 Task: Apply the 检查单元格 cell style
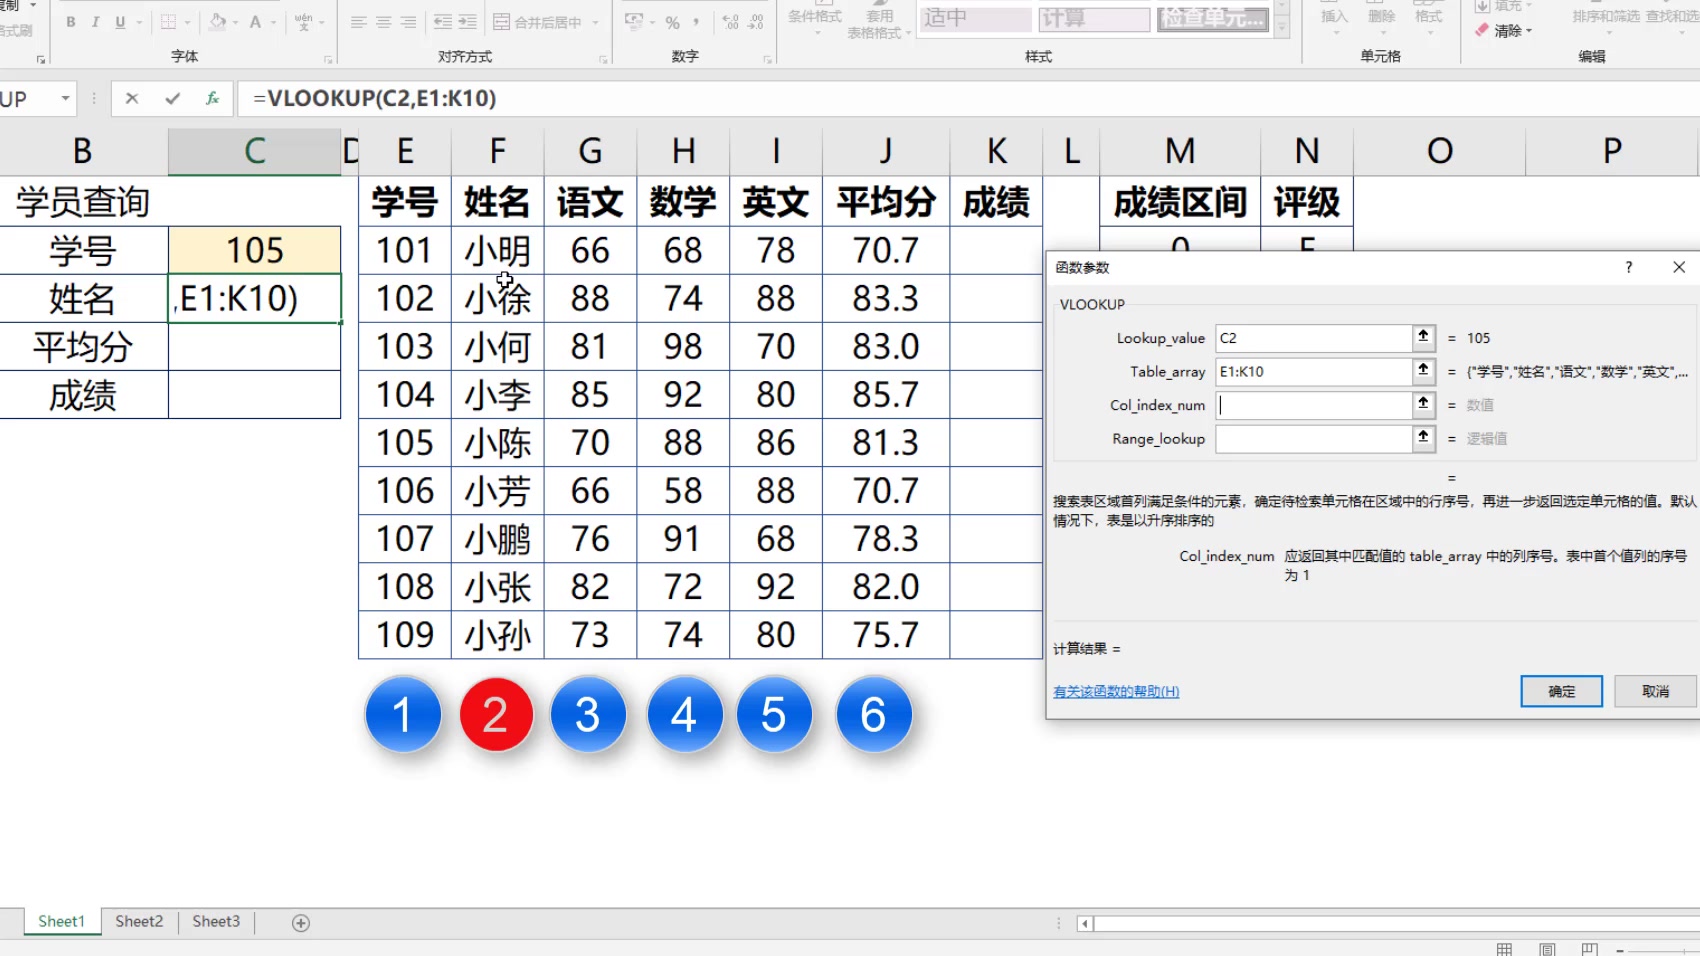(1212, 18)
